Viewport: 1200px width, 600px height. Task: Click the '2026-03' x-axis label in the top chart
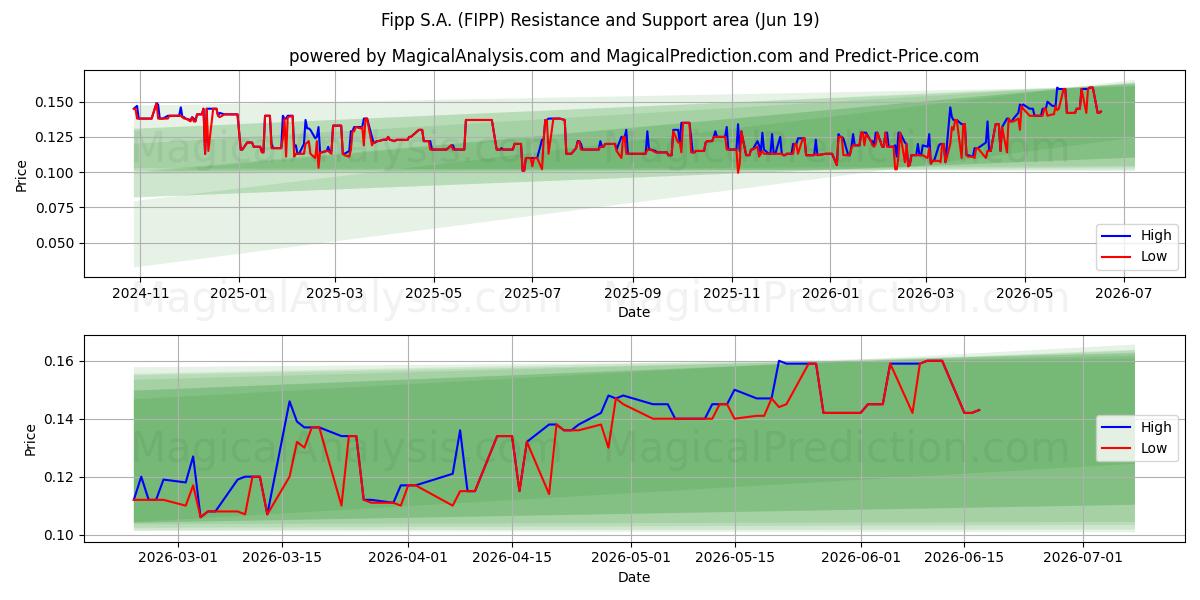(x=926, y=293)
